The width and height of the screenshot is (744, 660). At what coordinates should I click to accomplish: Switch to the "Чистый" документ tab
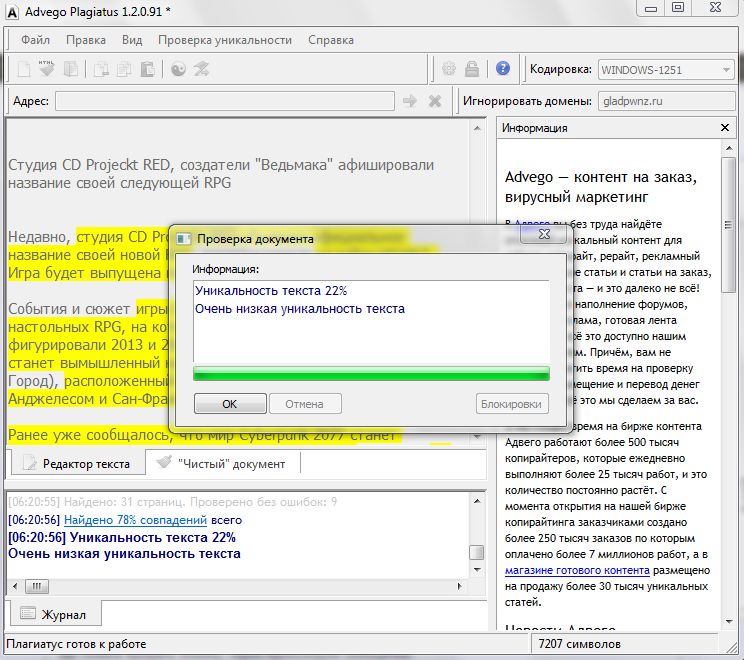tap(226, 463)
